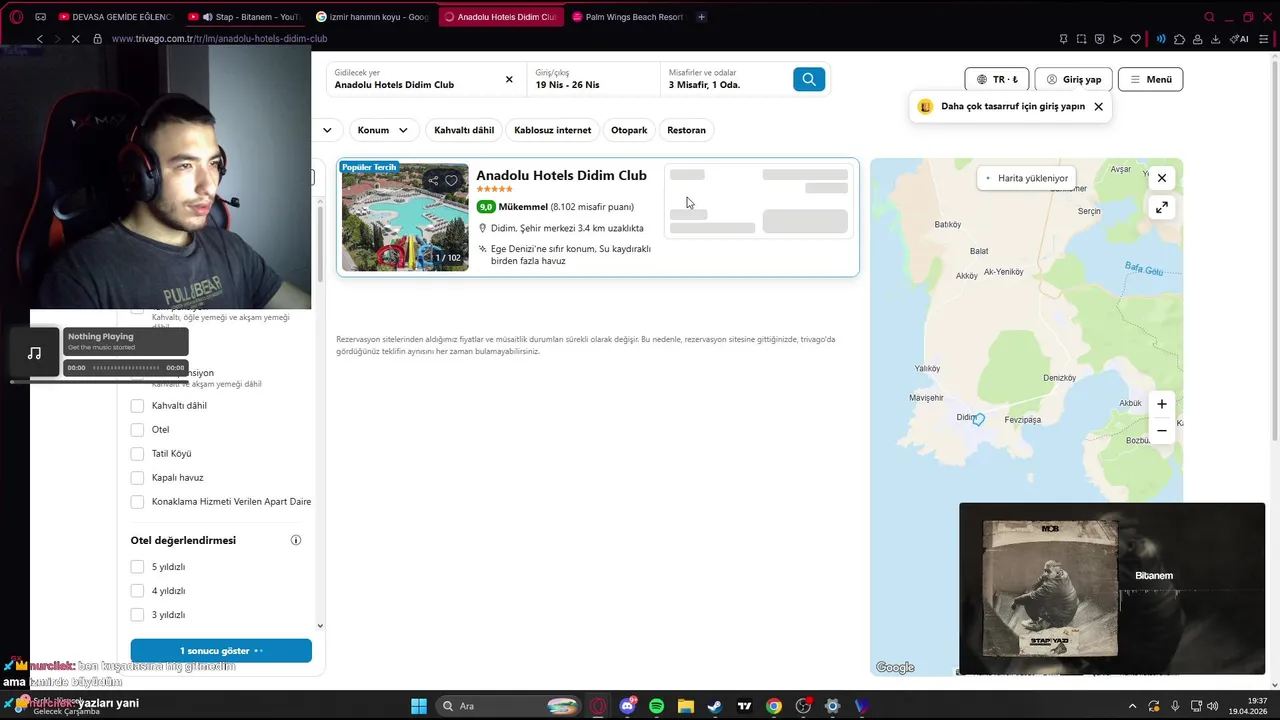Click the site padlock security icon
The height and width of the screenshot is (720, 1280).
(x=97, y=39)
